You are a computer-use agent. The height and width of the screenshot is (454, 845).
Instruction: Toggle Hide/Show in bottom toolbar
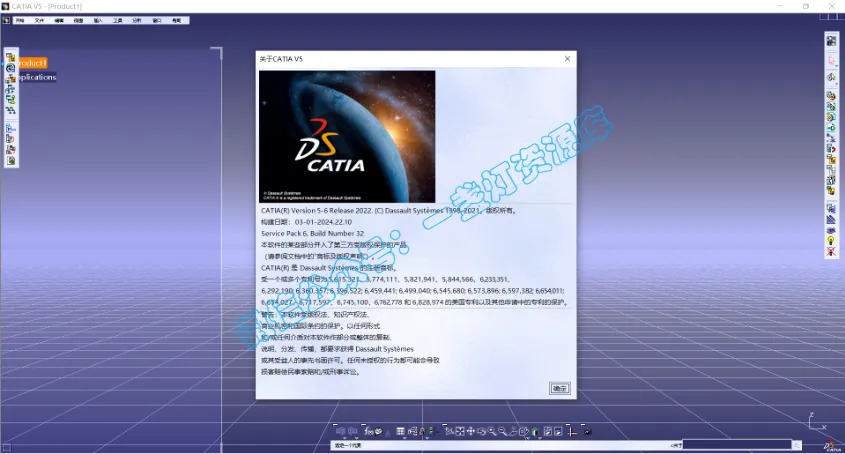click(548, 431)
